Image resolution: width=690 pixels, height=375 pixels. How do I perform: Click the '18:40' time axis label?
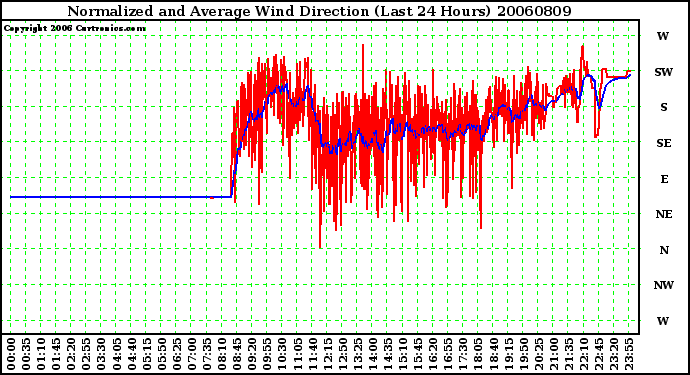tap(493, 354)
